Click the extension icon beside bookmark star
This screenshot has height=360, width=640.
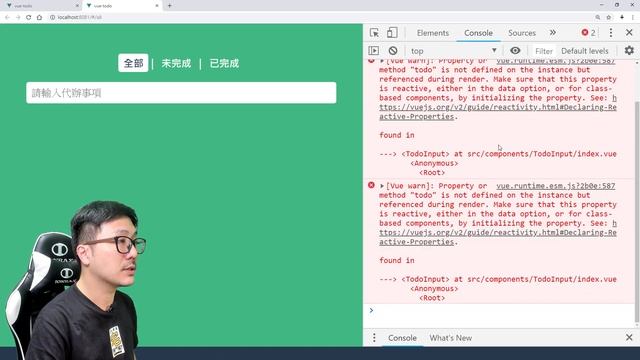622,17
